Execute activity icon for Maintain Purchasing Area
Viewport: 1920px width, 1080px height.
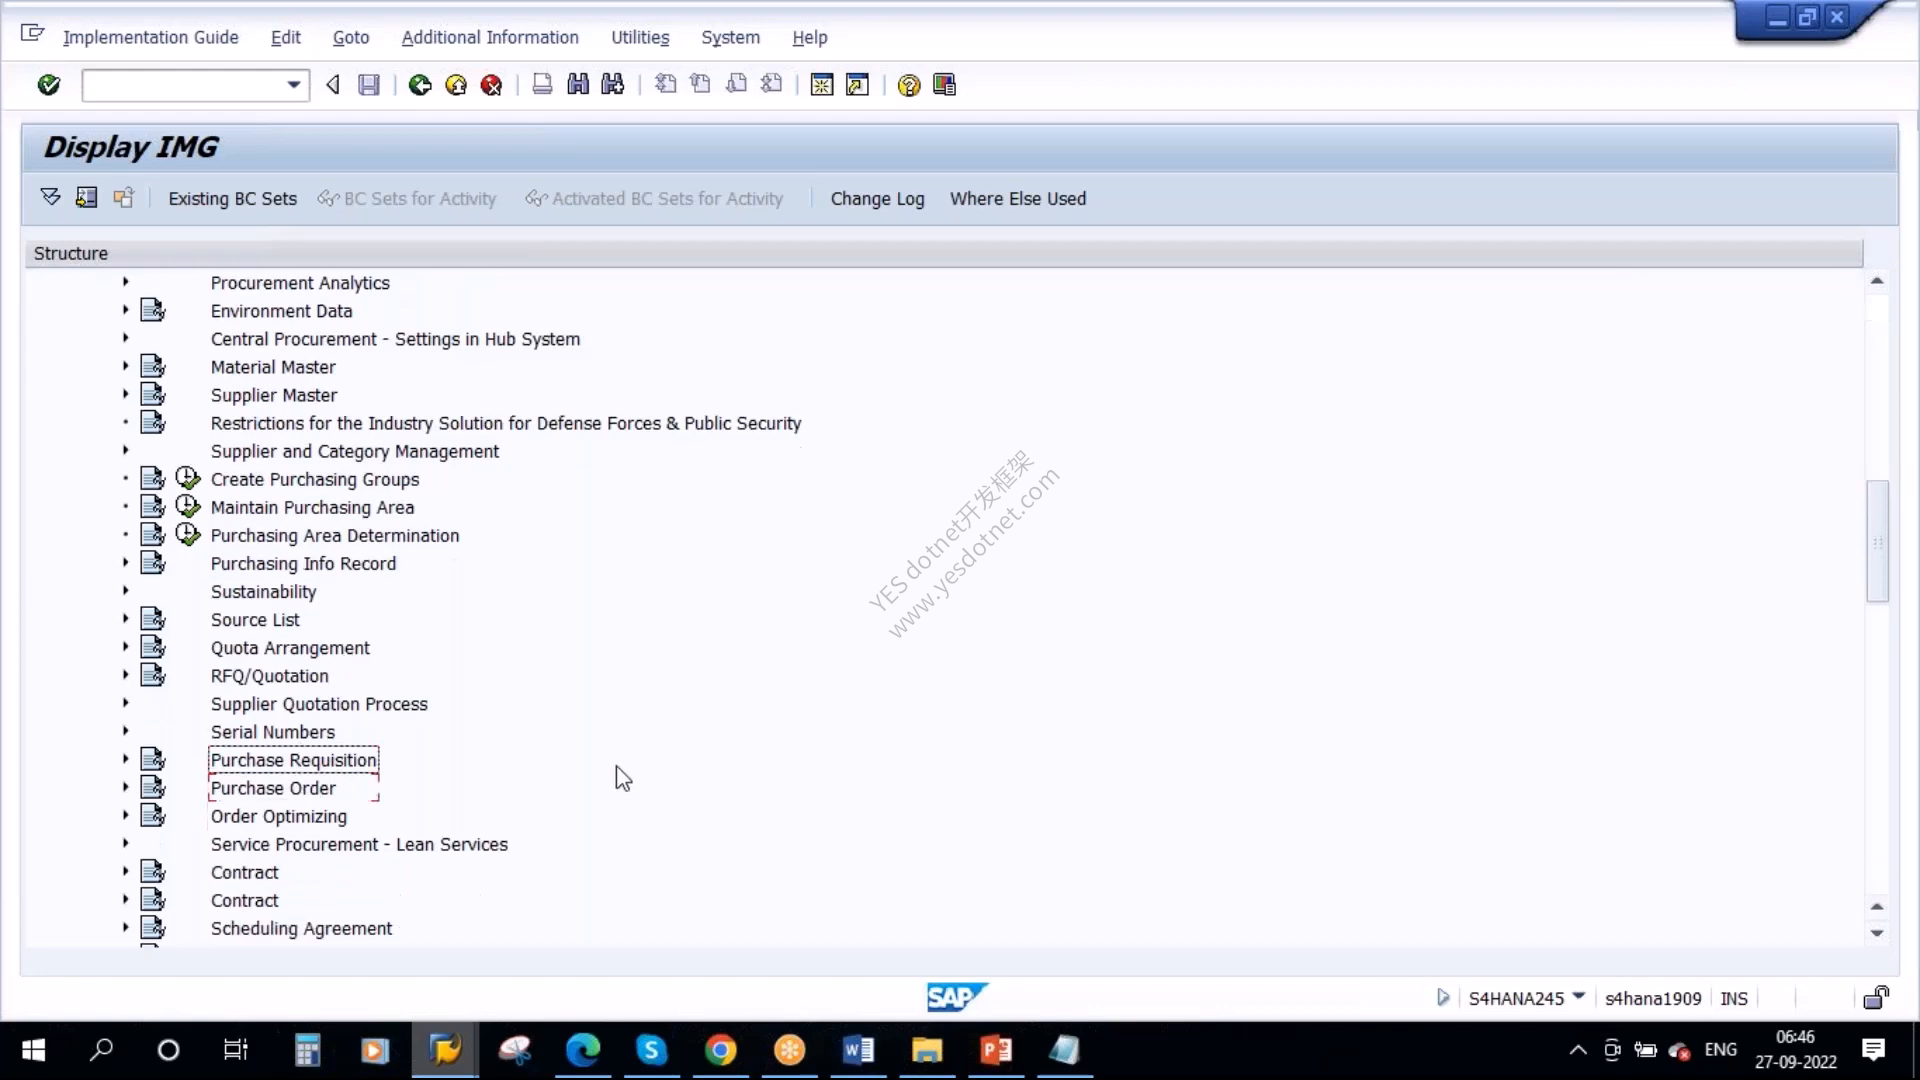pyautogui.click(x=188, y=507)
